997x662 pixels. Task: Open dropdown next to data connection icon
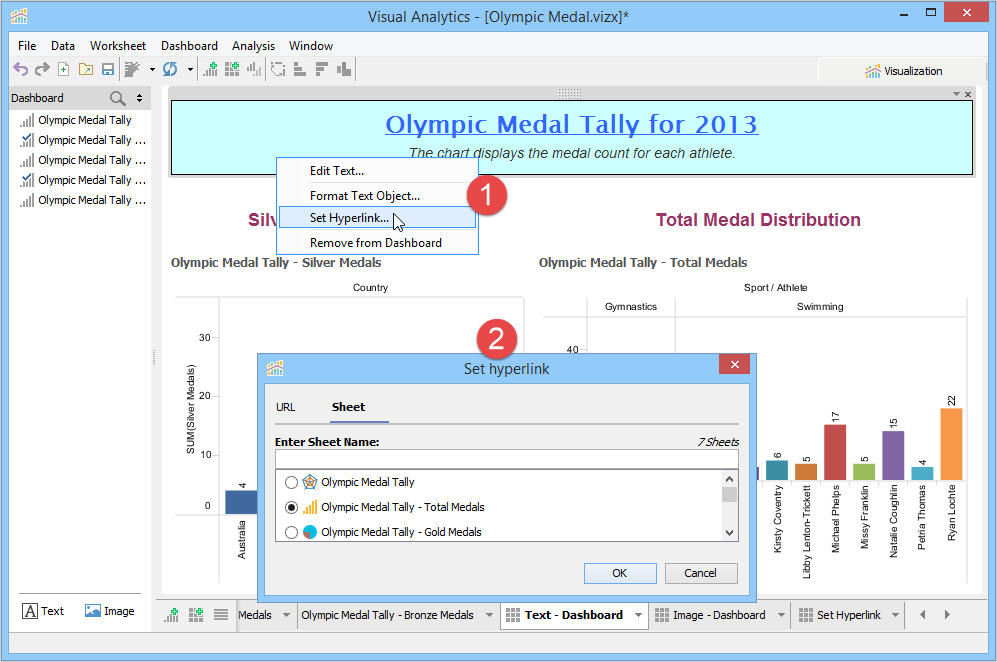(152, 69)
